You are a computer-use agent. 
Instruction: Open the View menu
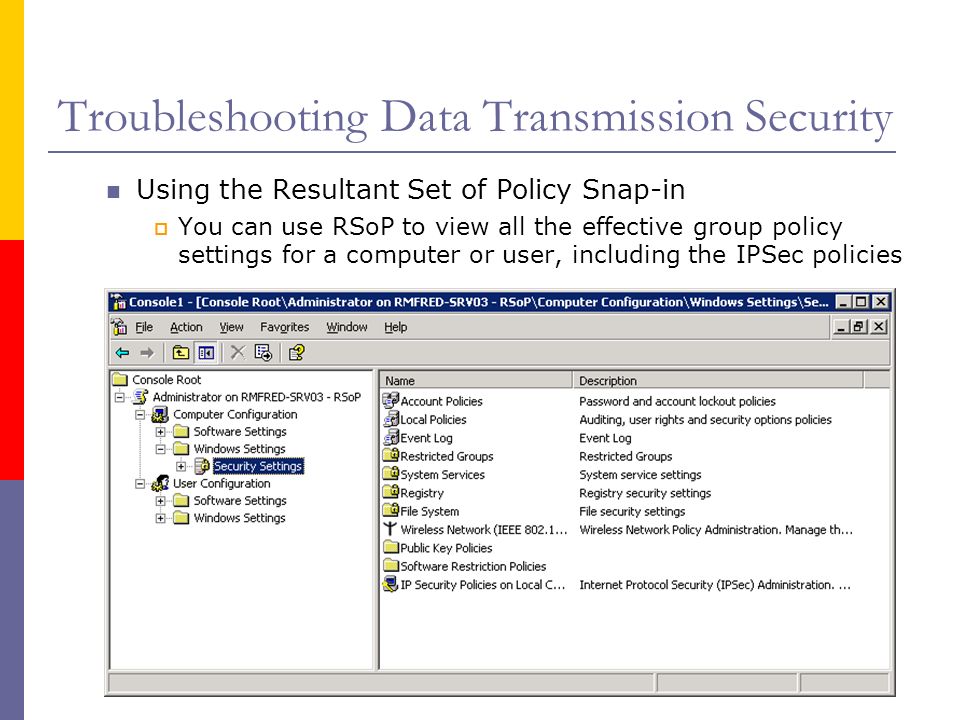coord(231,327)
